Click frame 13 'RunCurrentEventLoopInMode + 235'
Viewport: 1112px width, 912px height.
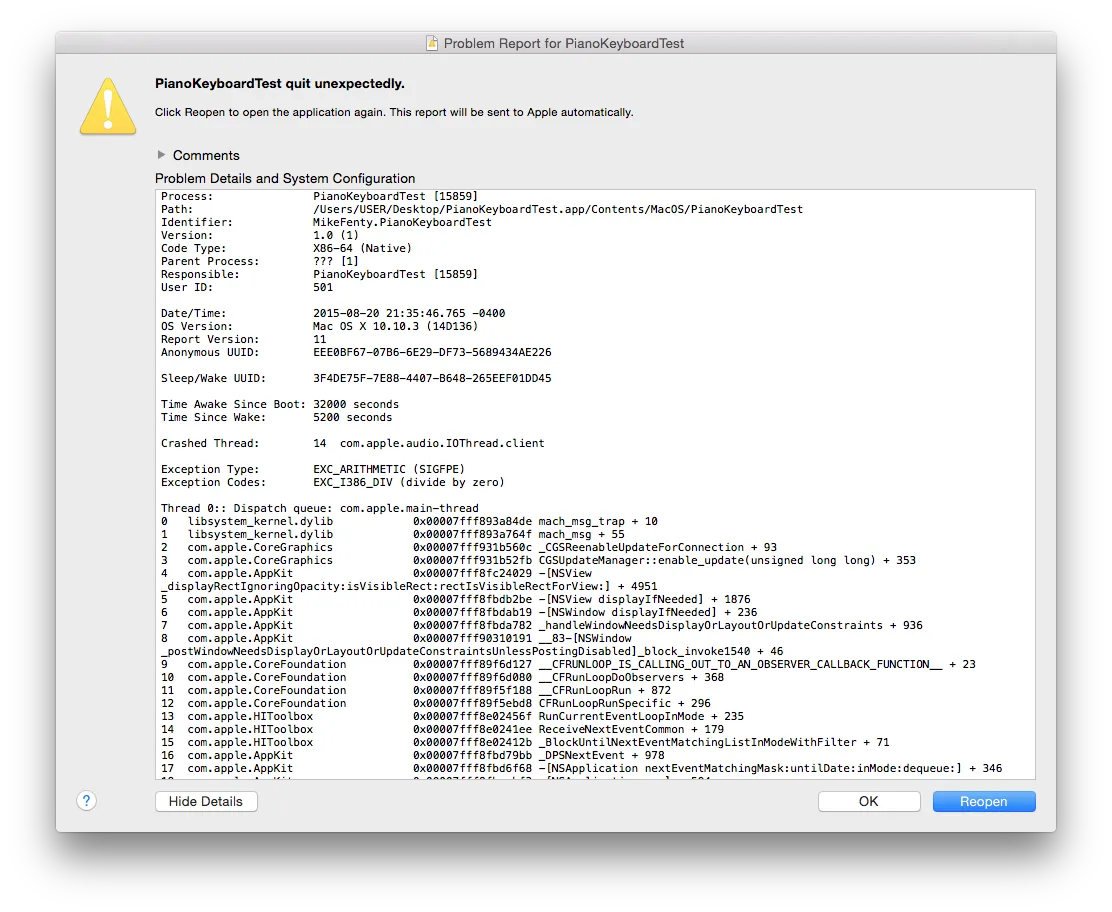pyautogui.click(x=641, y=716)
